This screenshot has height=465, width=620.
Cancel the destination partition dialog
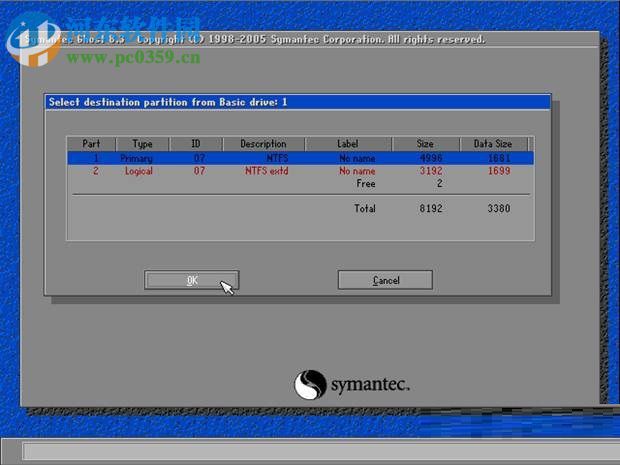[385, 280]
